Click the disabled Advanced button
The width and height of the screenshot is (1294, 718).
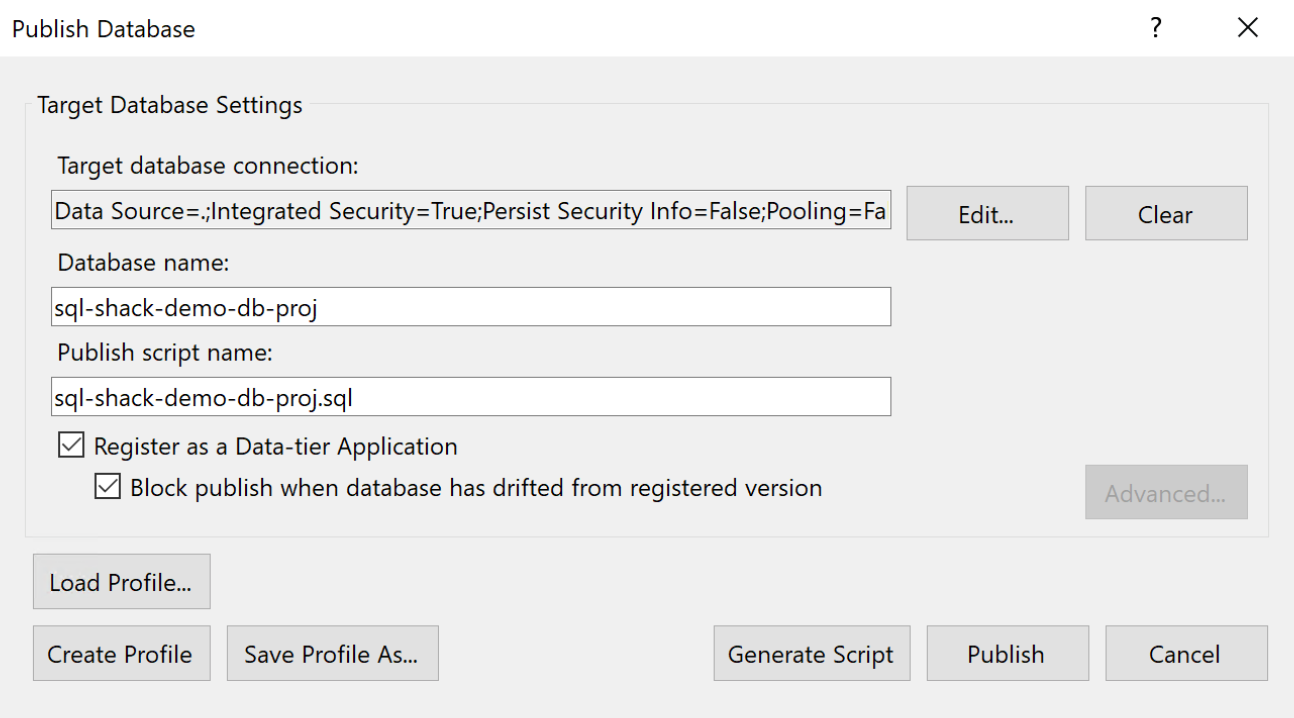coord(1166,492)
